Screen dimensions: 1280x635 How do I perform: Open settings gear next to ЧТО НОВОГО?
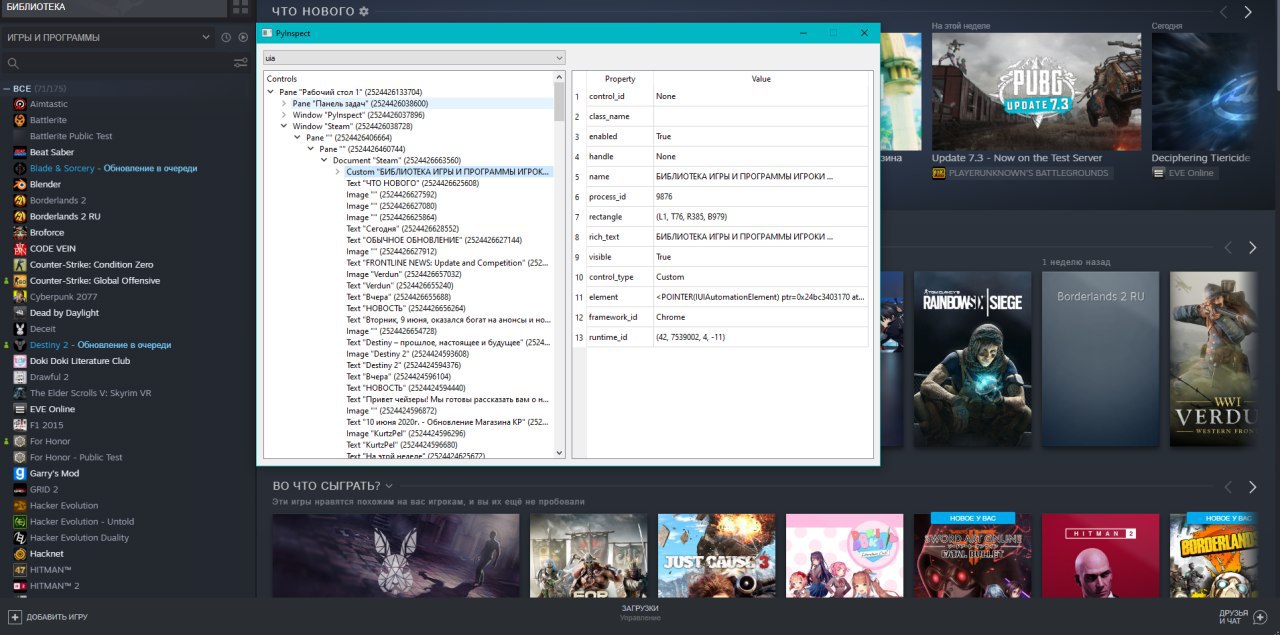pyautogui.click(x=364, y=12)
